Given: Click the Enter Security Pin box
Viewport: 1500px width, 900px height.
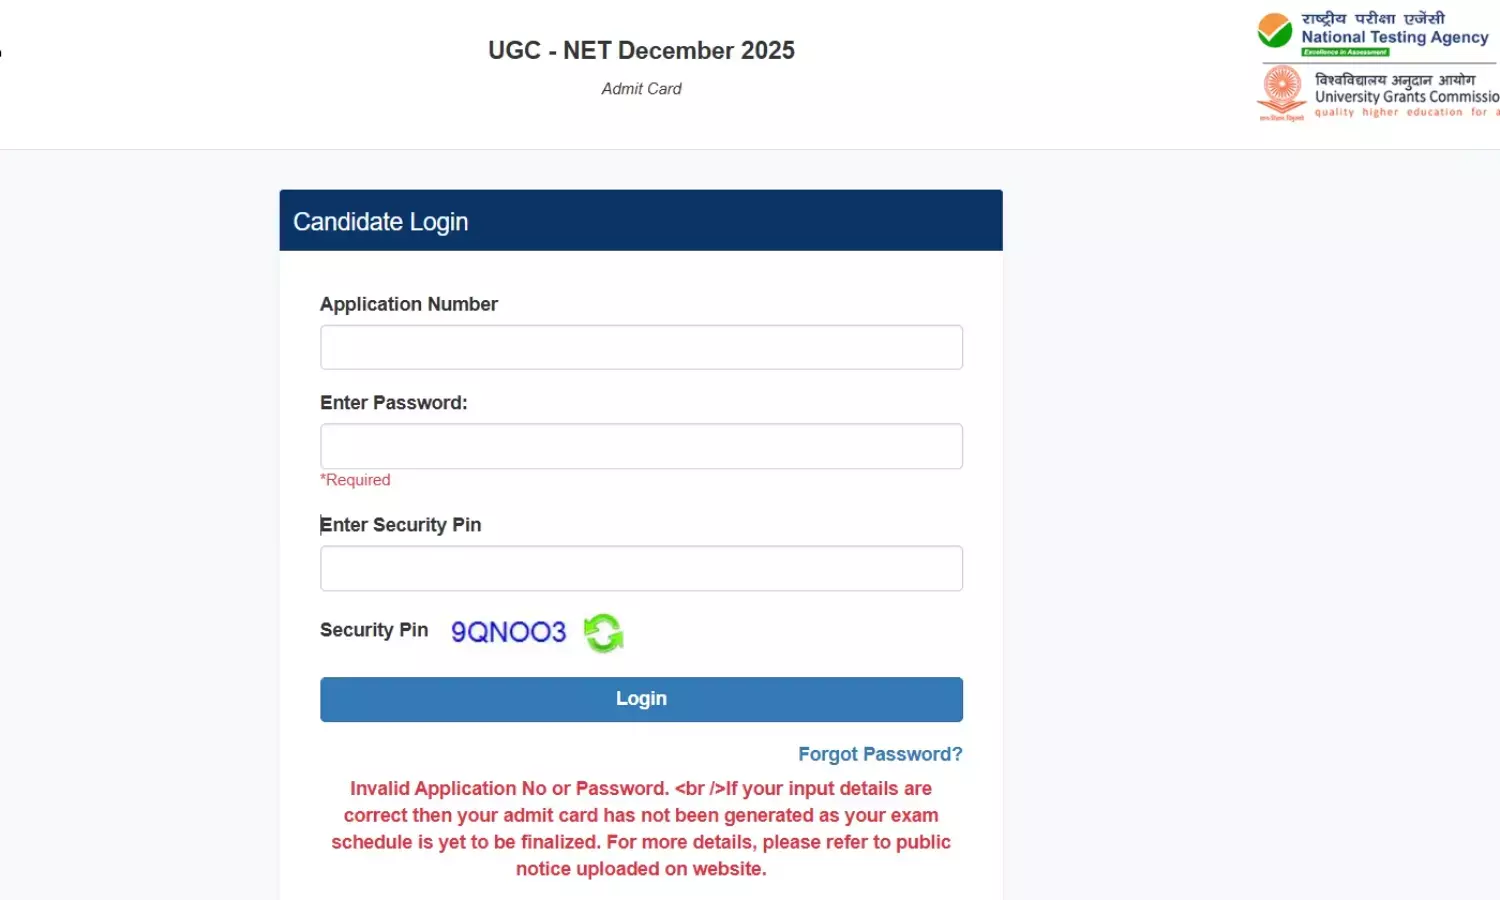Looking at the screenshot, I should (641, 567).
